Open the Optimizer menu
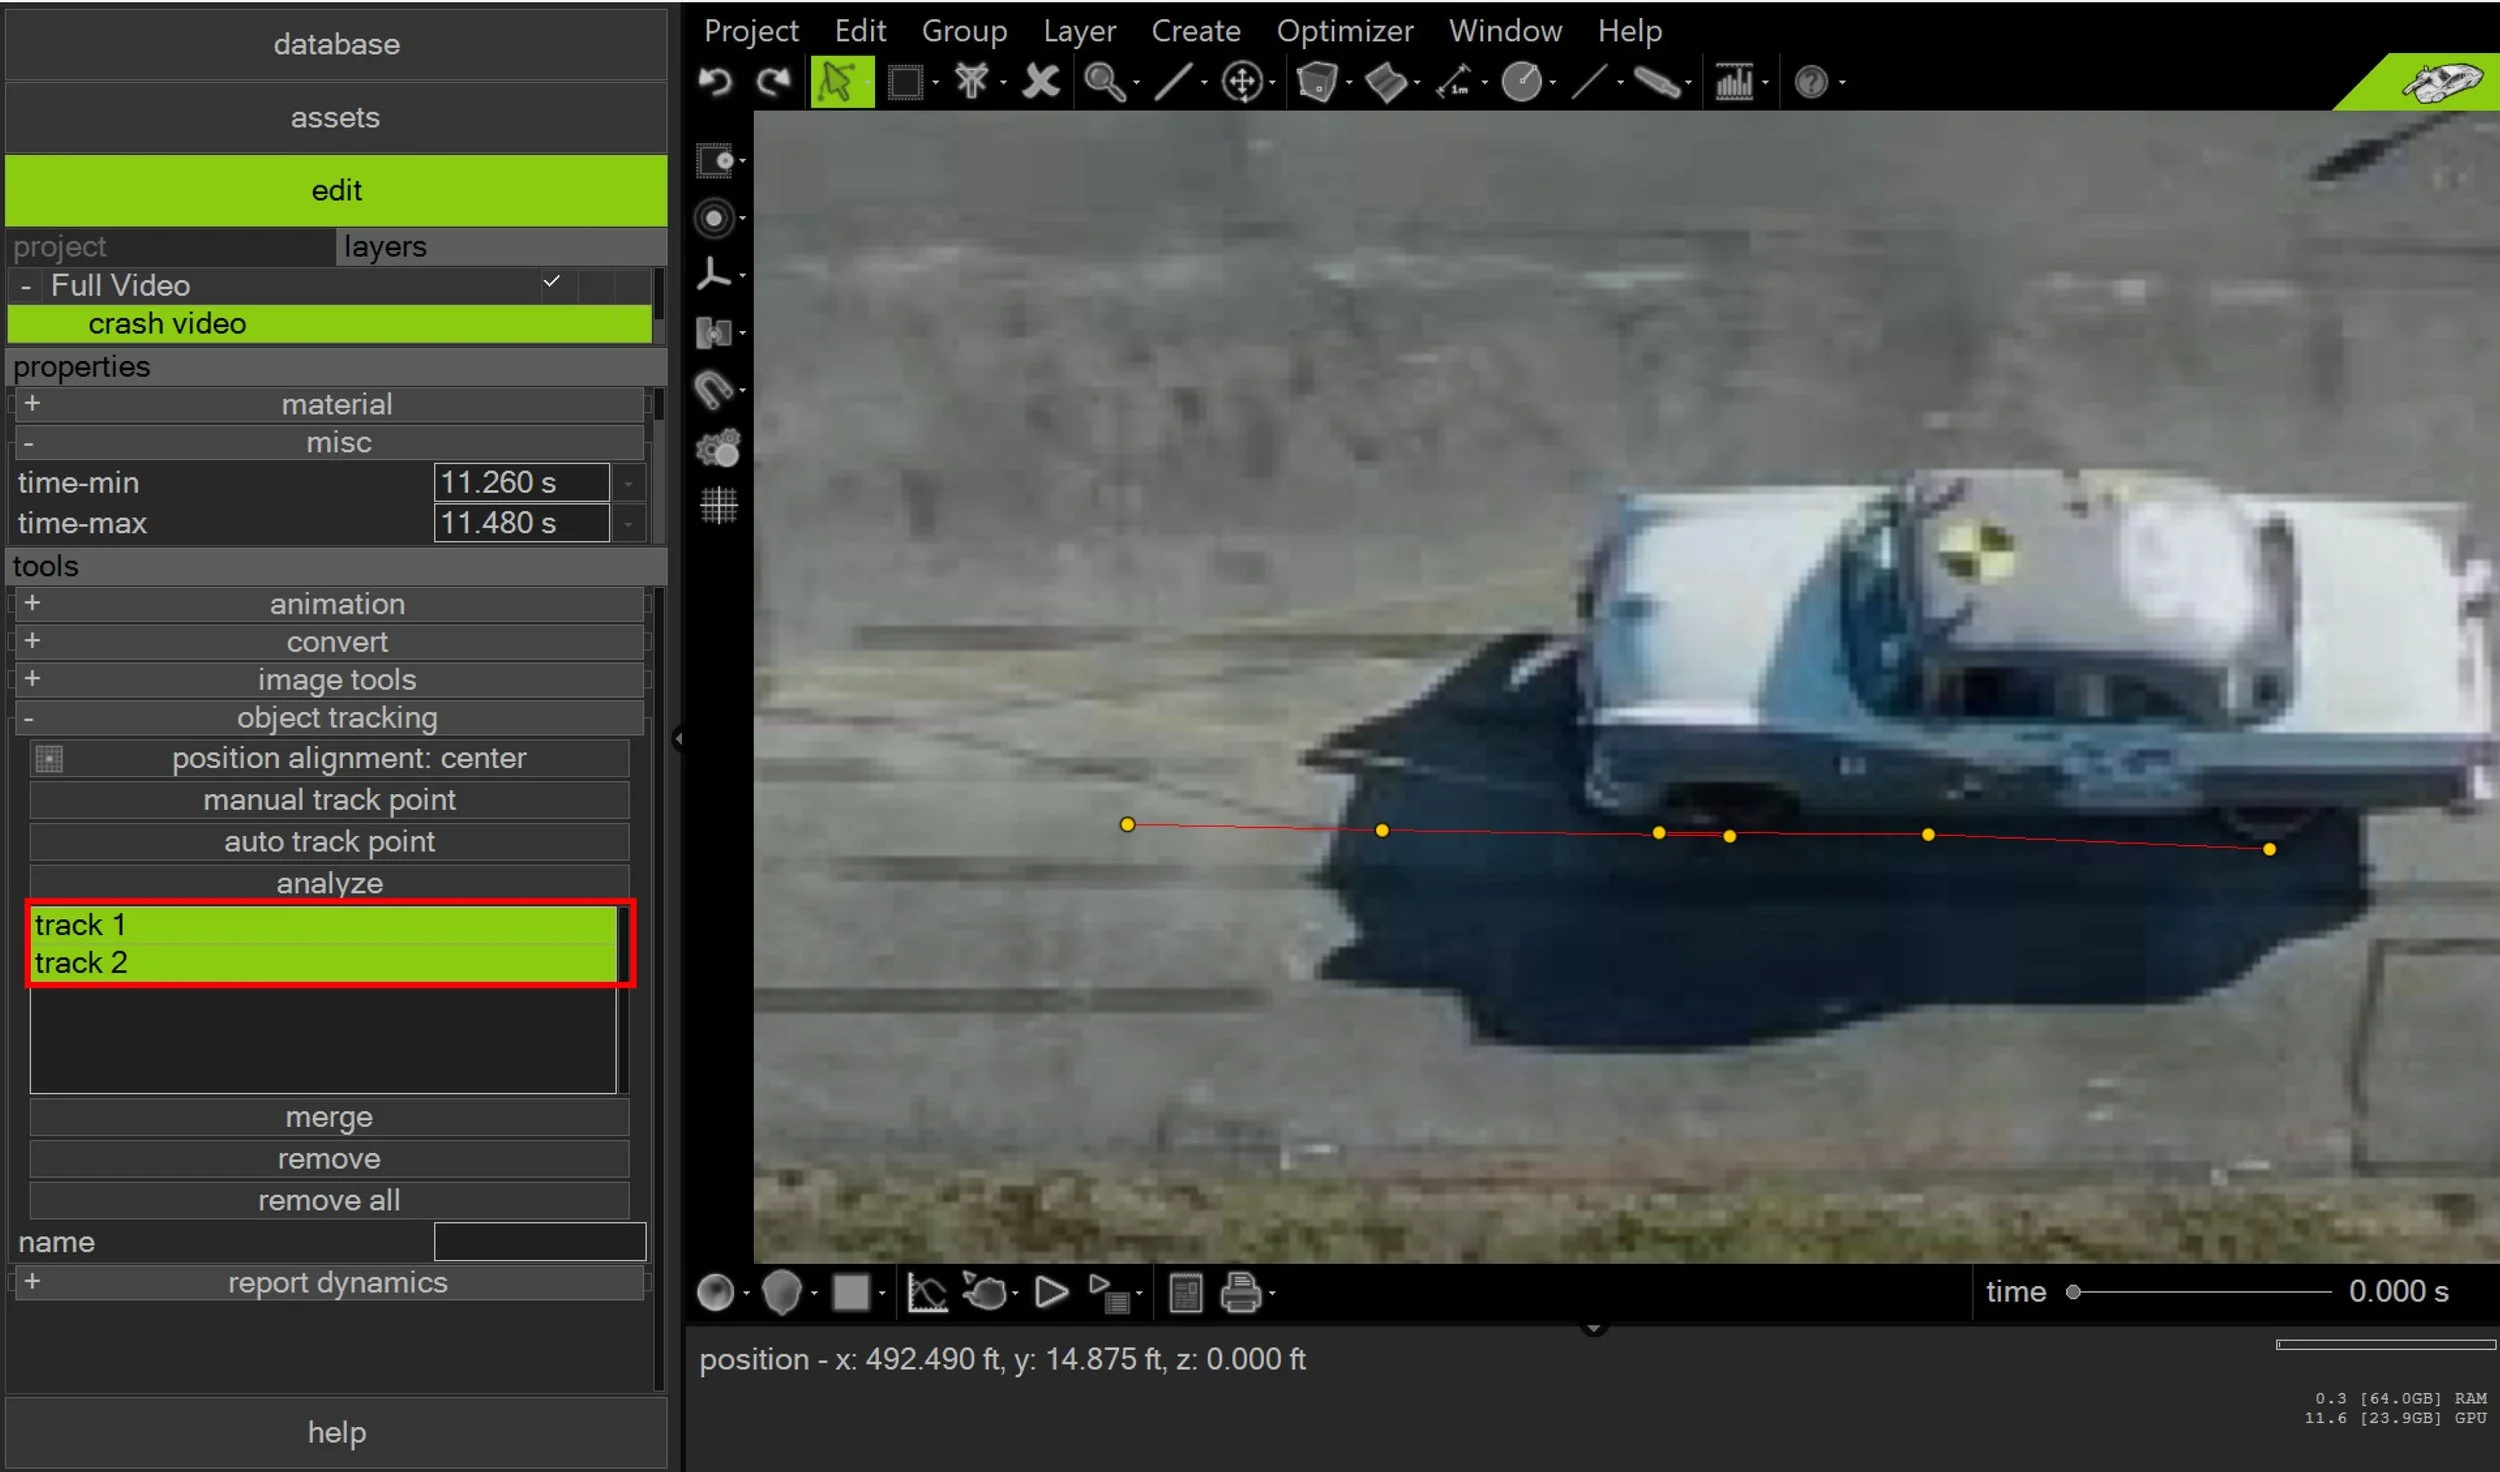Screen dimensions: 2500x1472 pos(1344,31)
